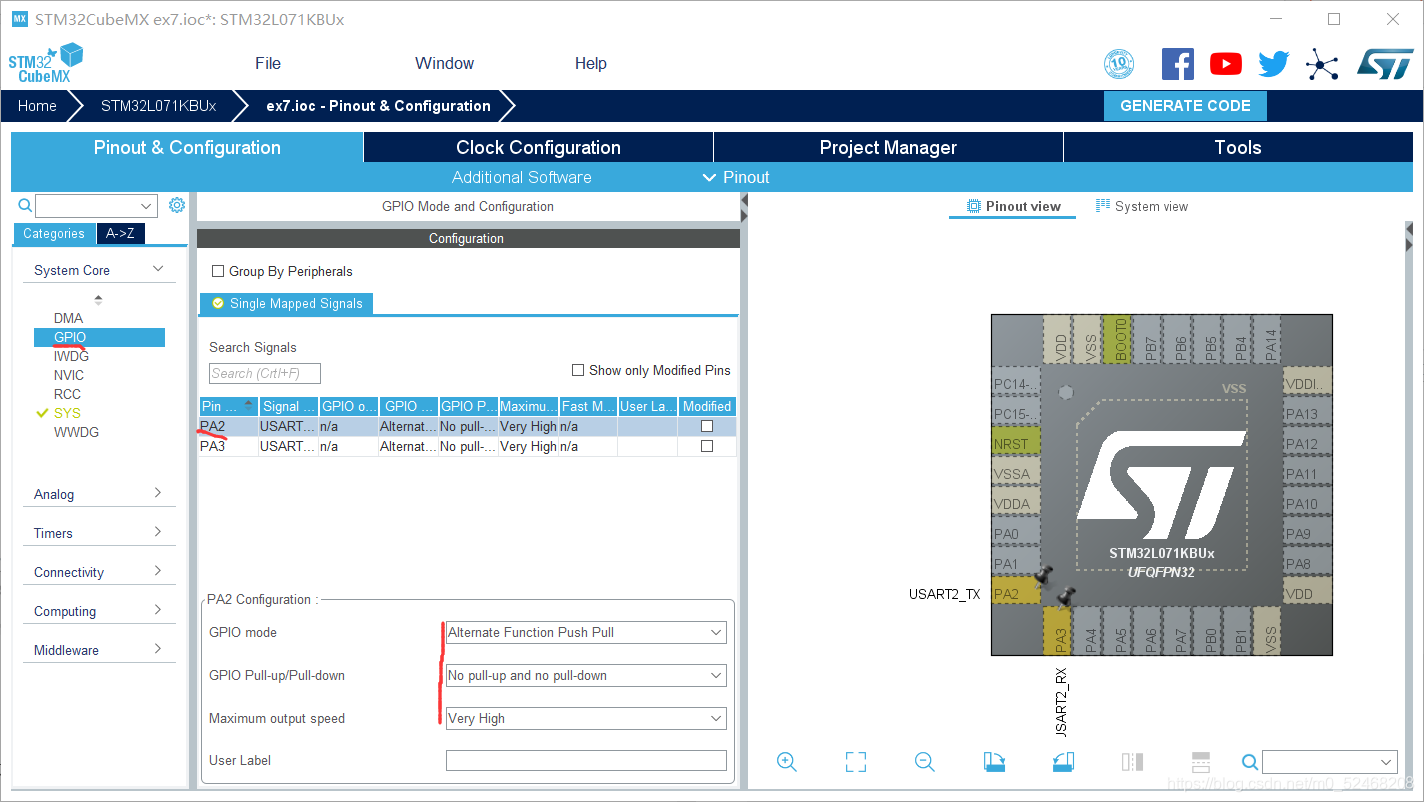Viewport: 1424px width, 802px height.
Task: Open the ST Facebook page icon
Action: [1177, 64]
